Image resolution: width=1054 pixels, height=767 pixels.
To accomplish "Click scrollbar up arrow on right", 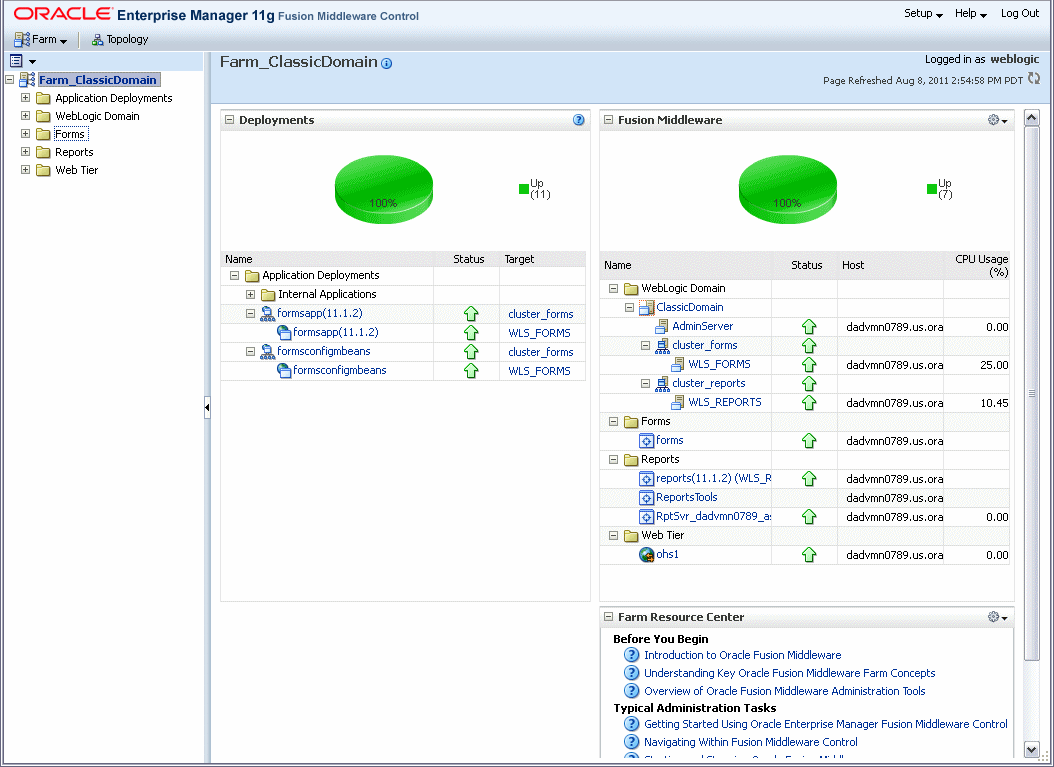I will pyautogui.click(x=1032, y=118).
